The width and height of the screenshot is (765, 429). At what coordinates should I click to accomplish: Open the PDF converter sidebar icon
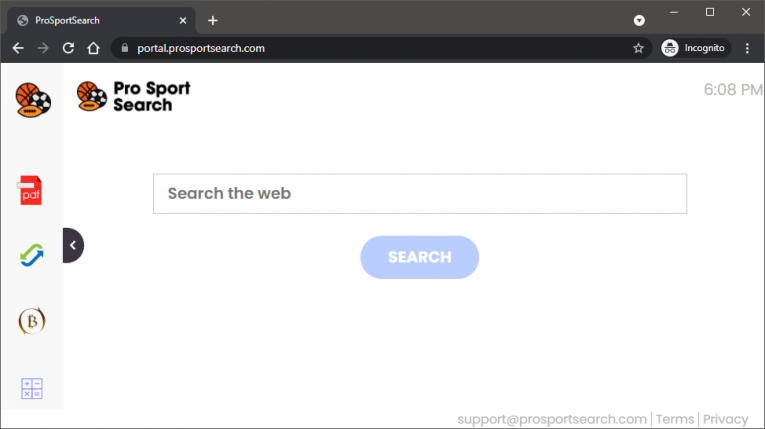tap(31, 190)
